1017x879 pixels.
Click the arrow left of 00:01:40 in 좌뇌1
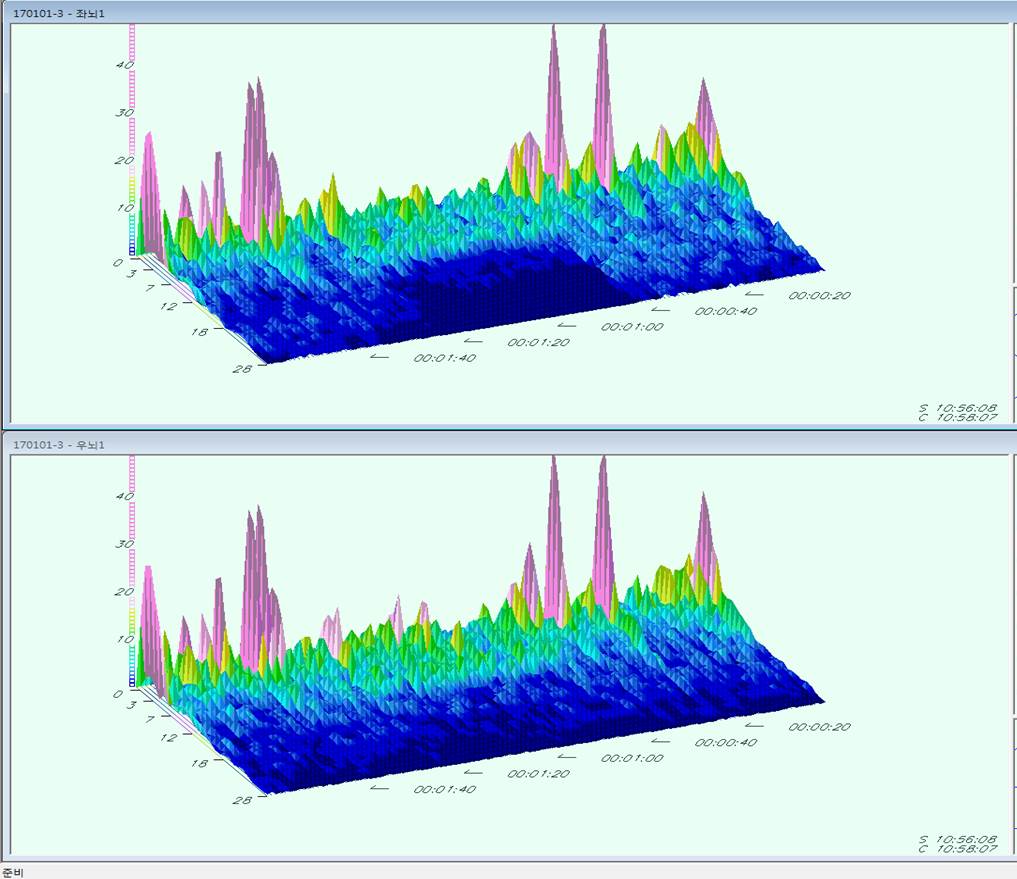click(x=379, y=355)
